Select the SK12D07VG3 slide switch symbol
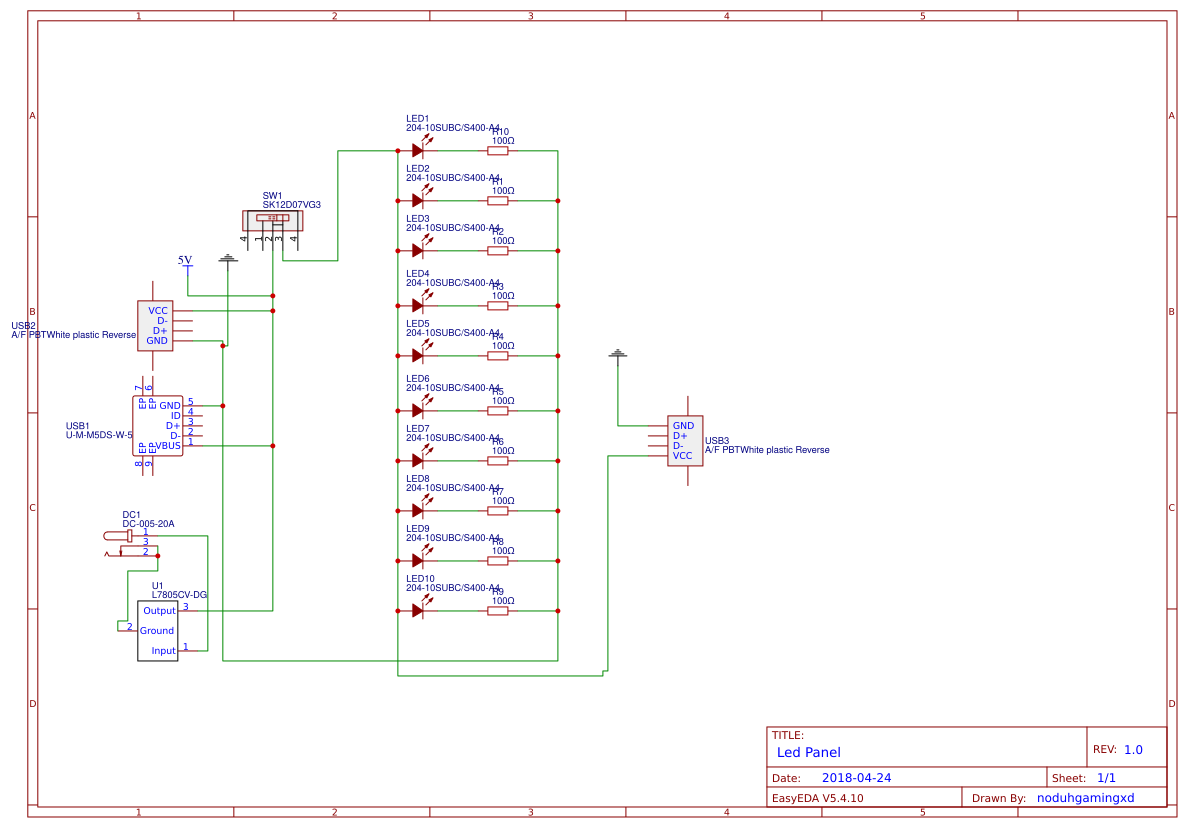1187x827 pixels. pyautogui.click(x=275, y=220)
